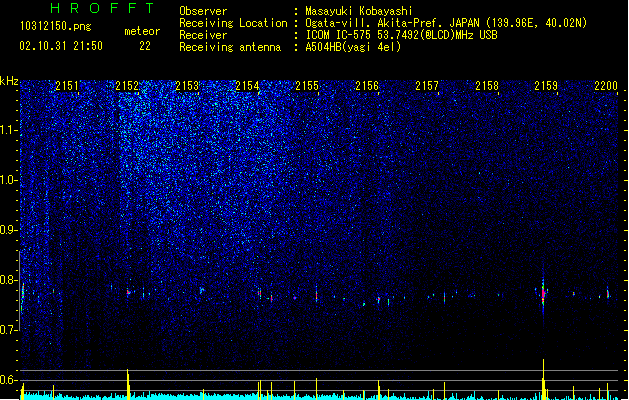Click the 2151 time marker

(x=67, y=86)
